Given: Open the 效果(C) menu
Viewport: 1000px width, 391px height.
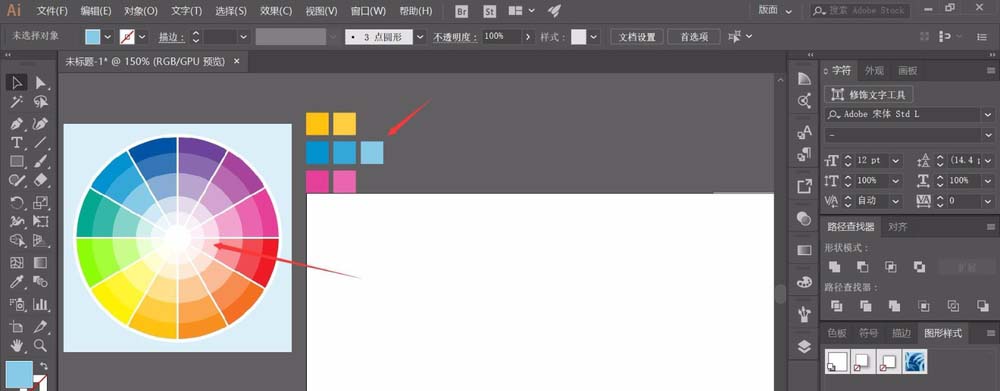Looking at the screenshot, I should pos(276,11).
